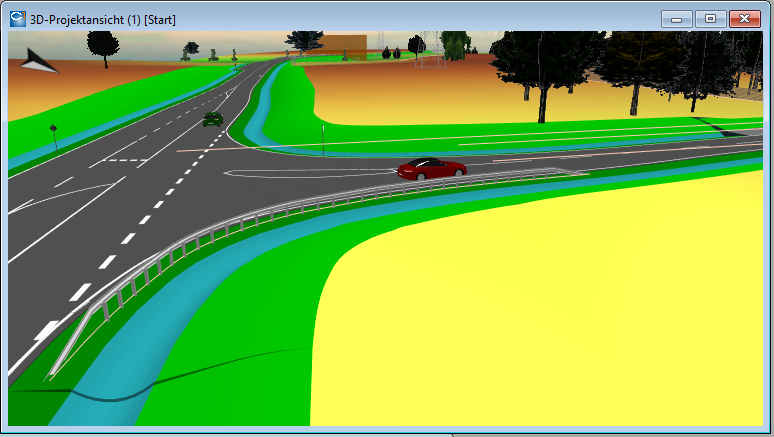Click the diamond traffic sign at left roadside

53,130
